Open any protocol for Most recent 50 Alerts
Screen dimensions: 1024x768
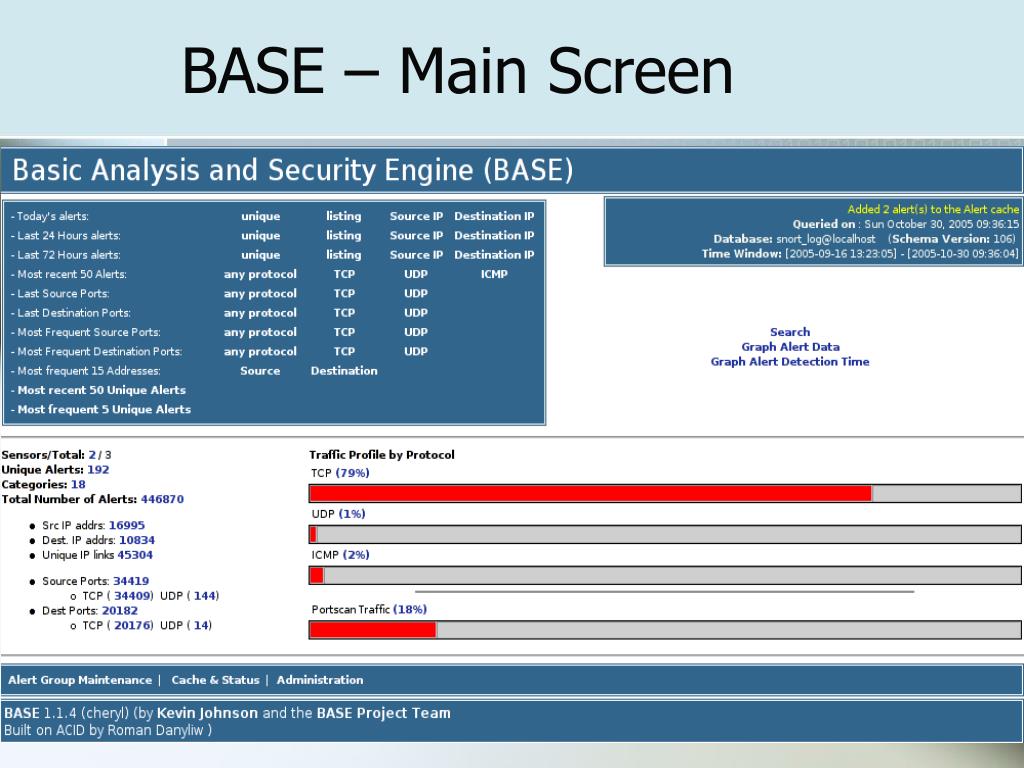(x=260, y=274)
